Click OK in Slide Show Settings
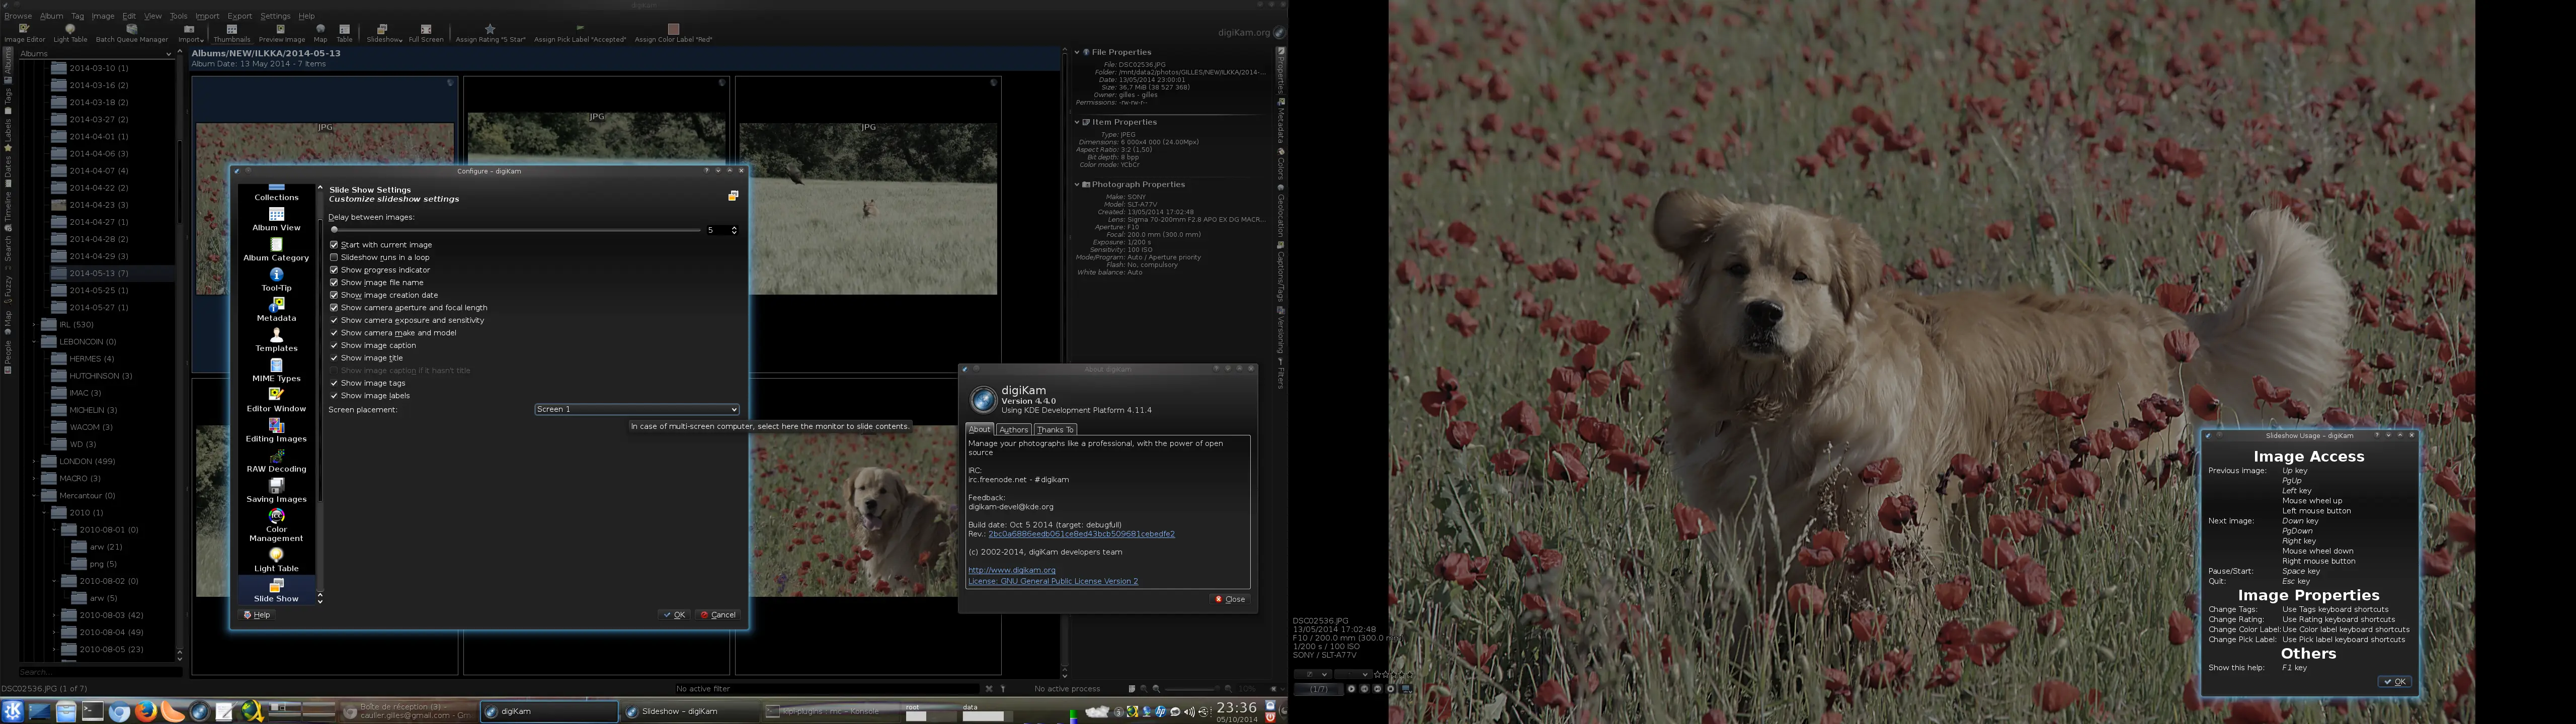The image size is (2576, 724). pyautogui.click(x=675, y=614)
